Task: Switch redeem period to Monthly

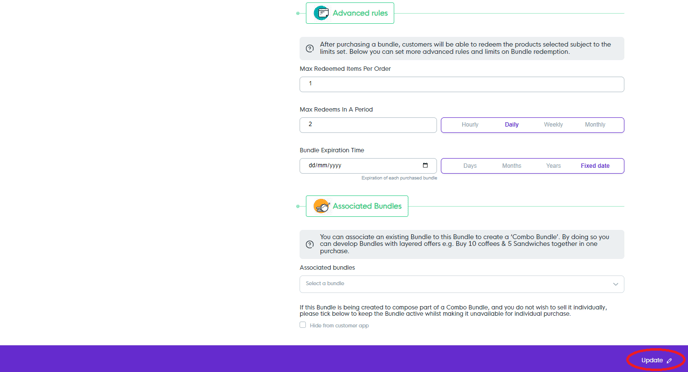Action: (595, 125)
